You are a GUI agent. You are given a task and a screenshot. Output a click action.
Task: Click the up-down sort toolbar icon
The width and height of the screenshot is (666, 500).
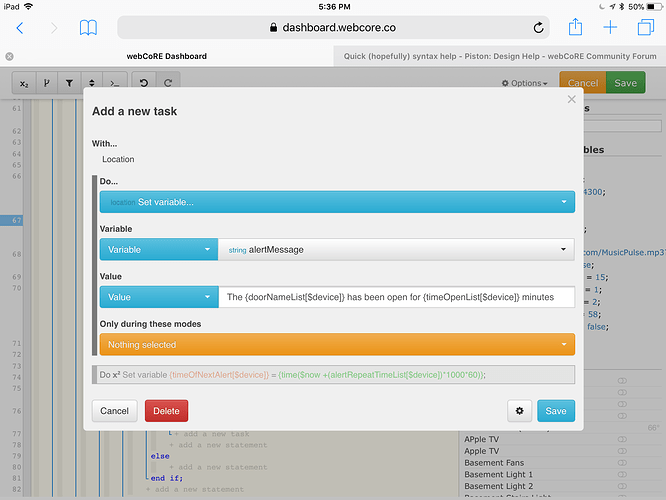pyautogui.click(x=92, y=83)
